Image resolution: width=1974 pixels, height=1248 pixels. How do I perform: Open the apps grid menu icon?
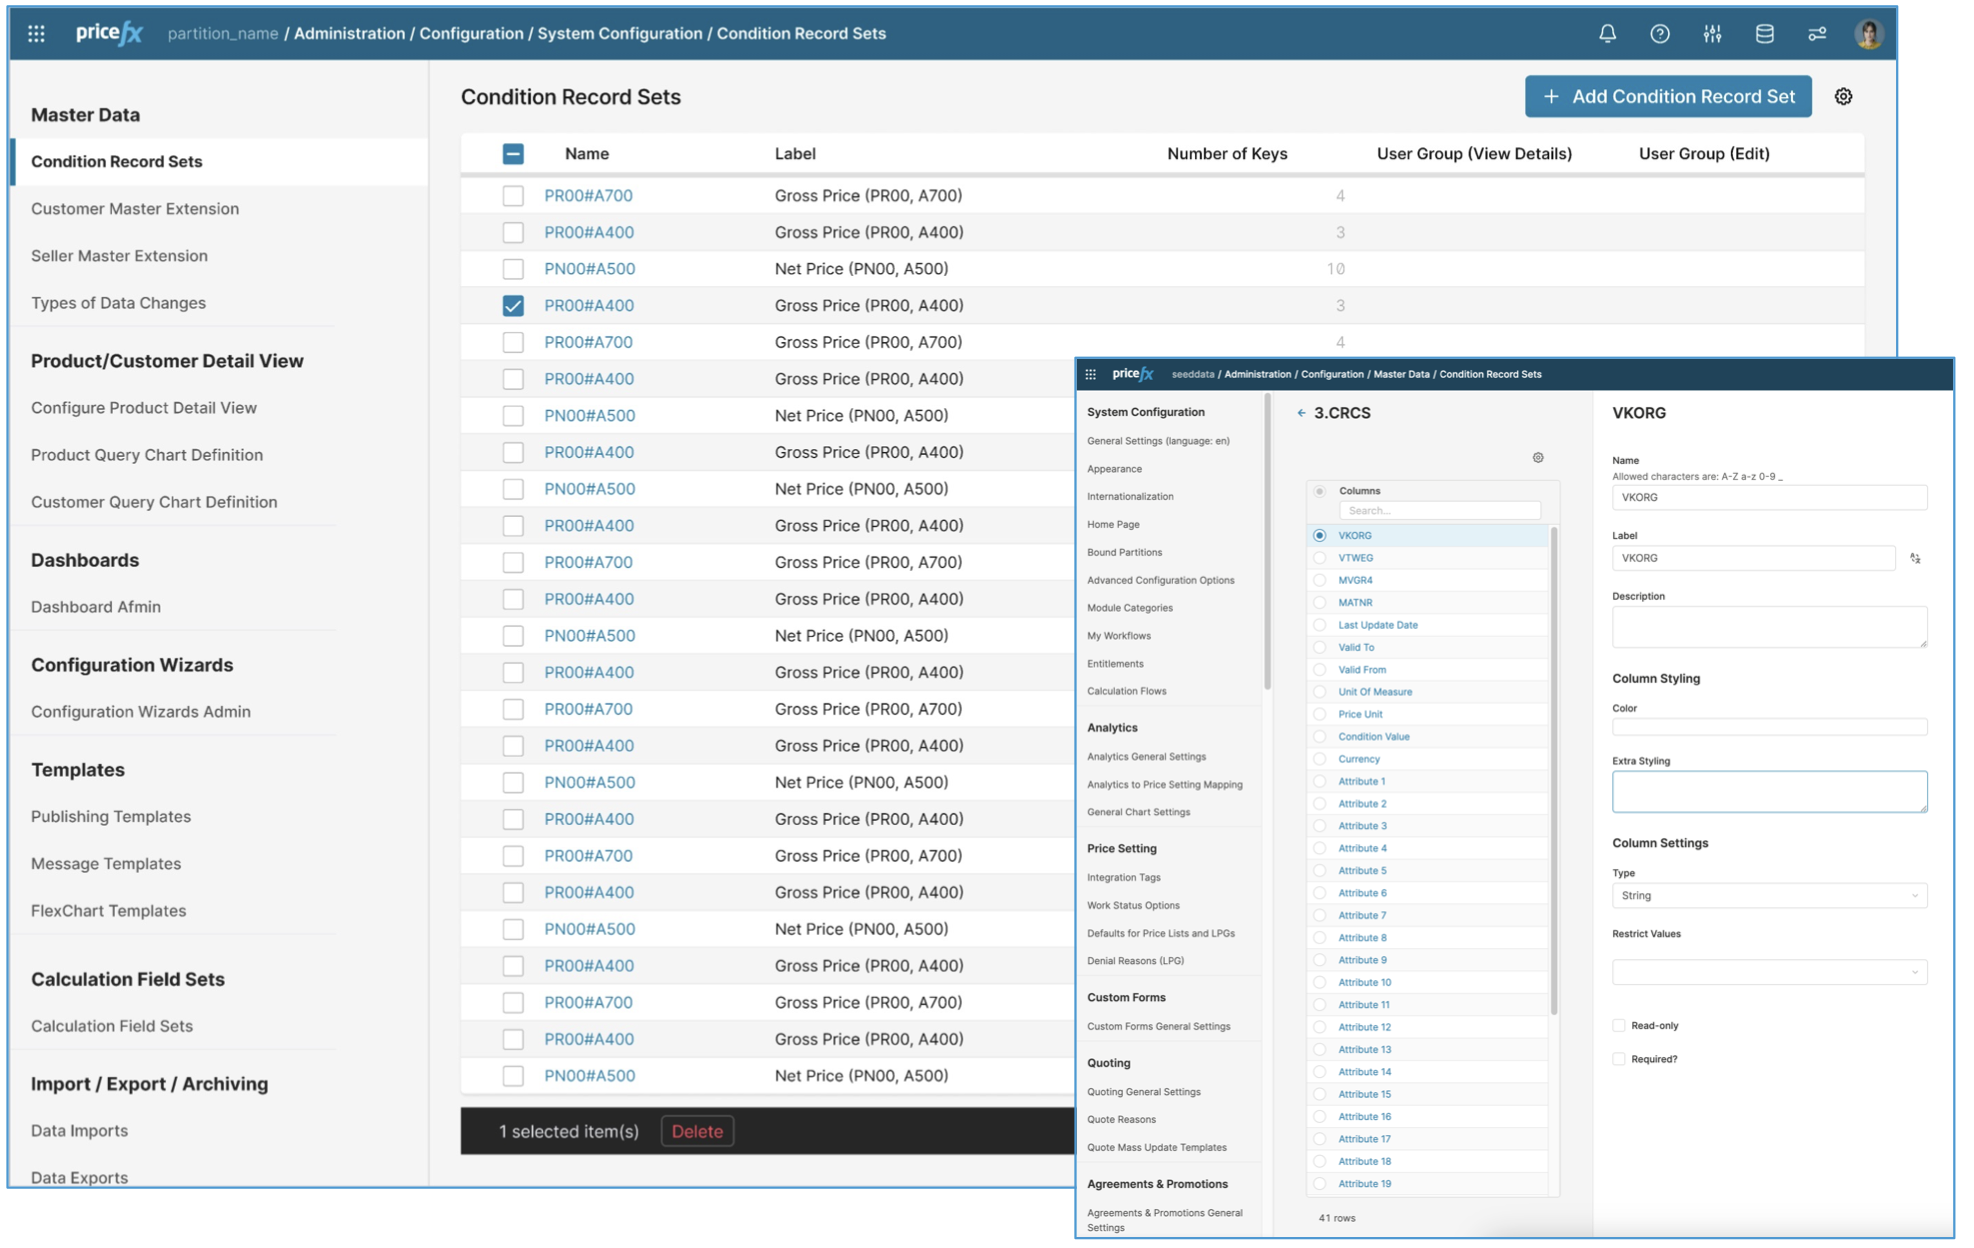36,33
